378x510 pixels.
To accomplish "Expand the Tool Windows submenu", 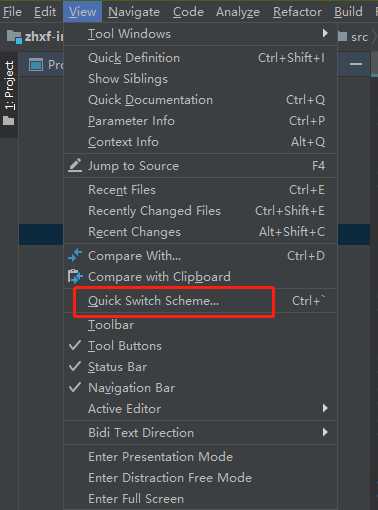I will pos(200,34).
